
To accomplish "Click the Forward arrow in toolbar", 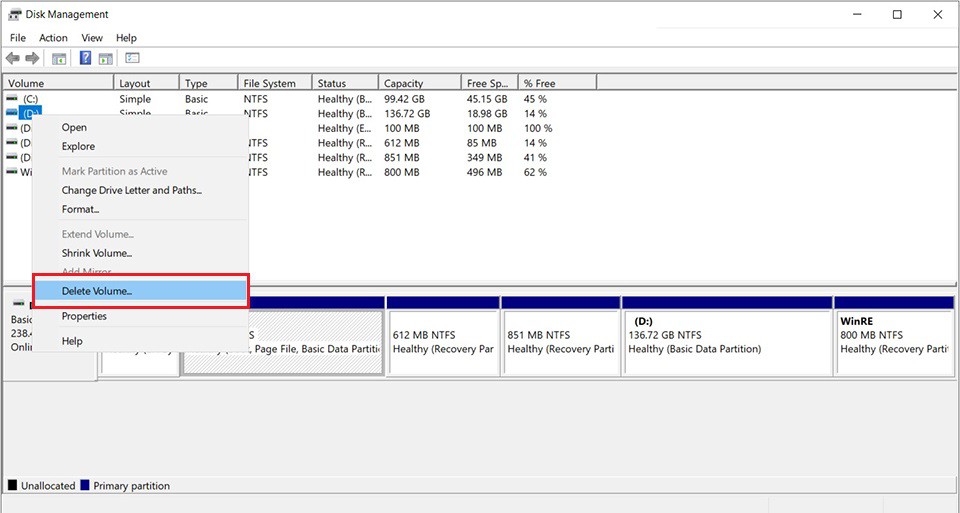I will pos(33,59).
